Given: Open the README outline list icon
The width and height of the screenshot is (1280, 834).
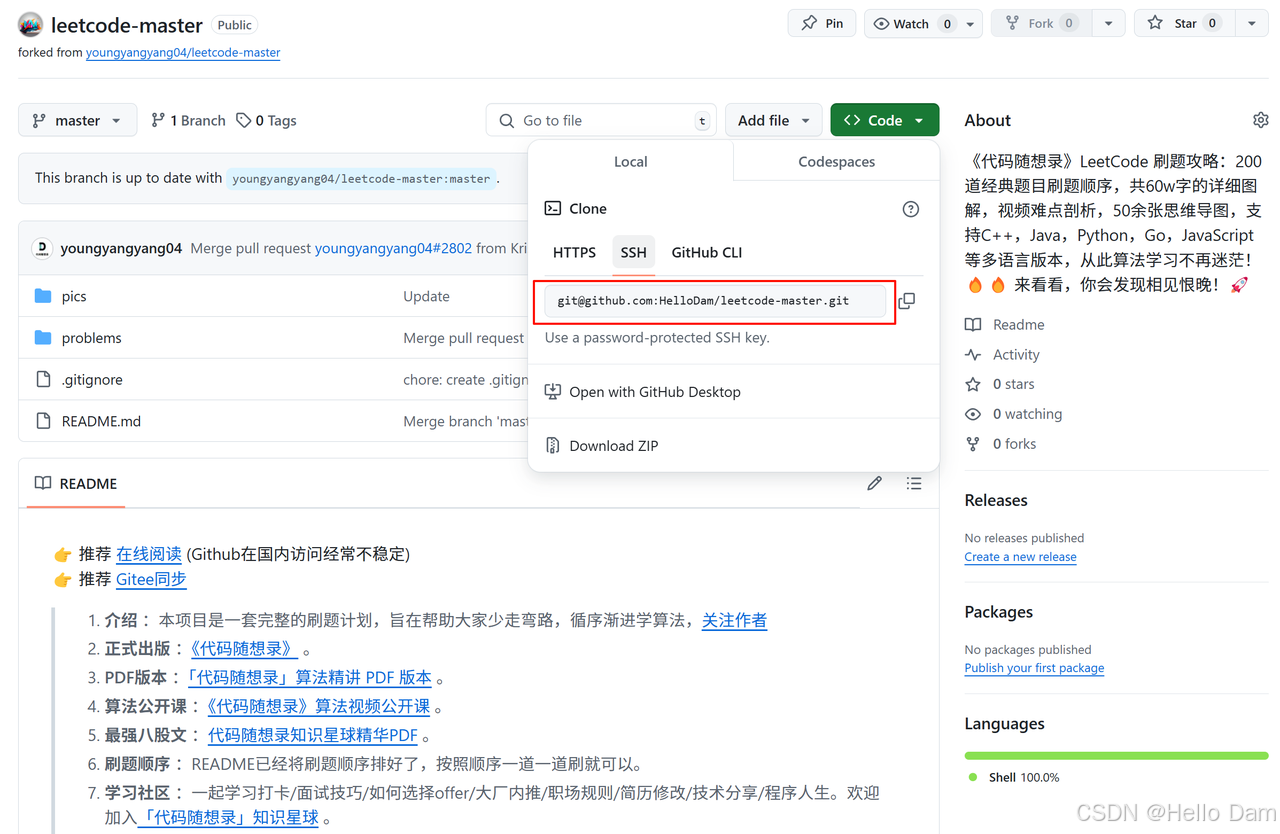Looking at the screenshot, I should [914, 483].
